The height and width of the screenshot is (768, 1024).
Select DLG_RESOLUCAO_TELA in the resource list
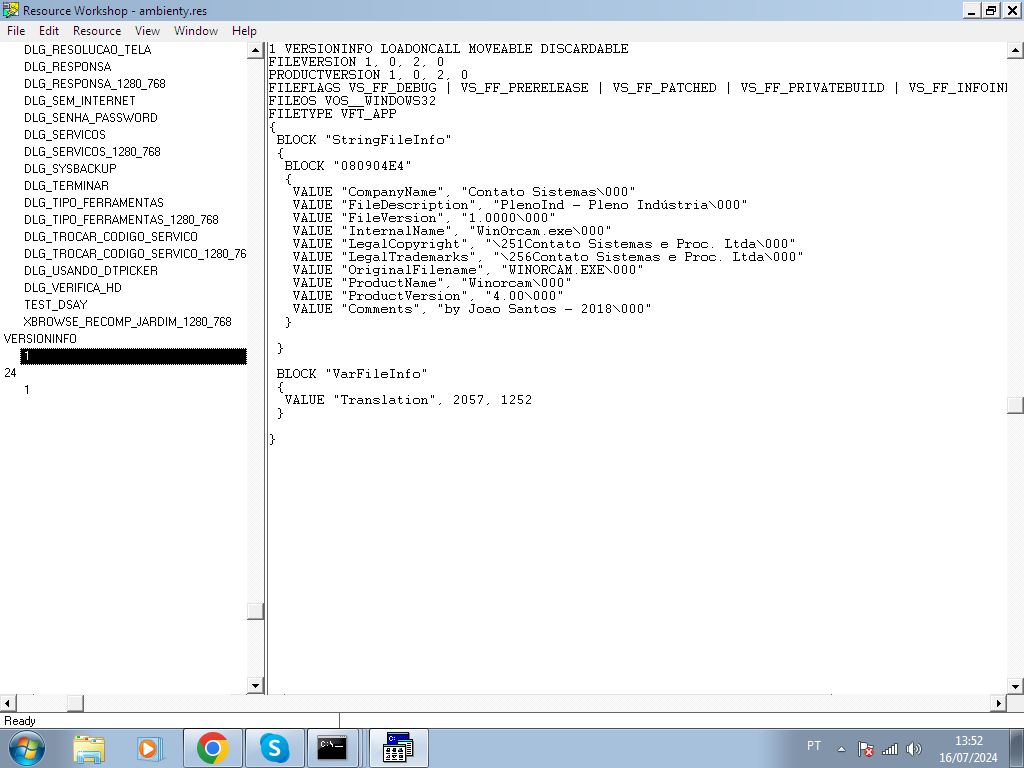pyautogui.click(x=88, y=50)
